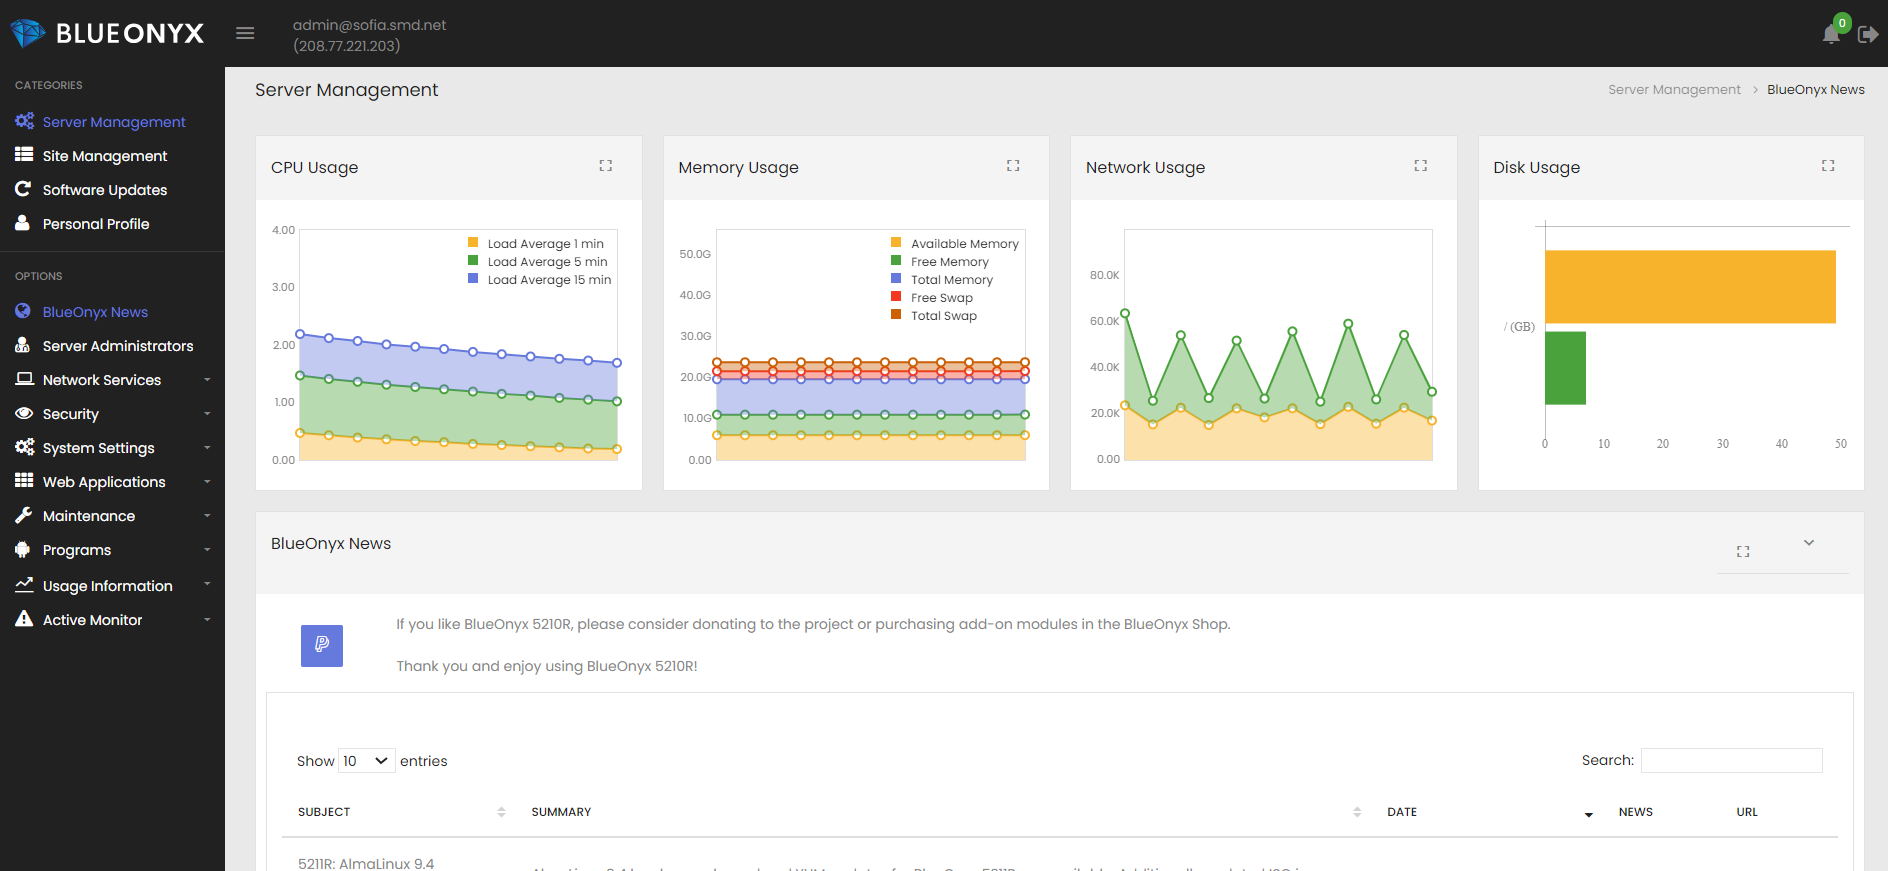Toggle Load Average 15 min legend swatch
Screen dimensions: 1888x871
pos(473,279)
